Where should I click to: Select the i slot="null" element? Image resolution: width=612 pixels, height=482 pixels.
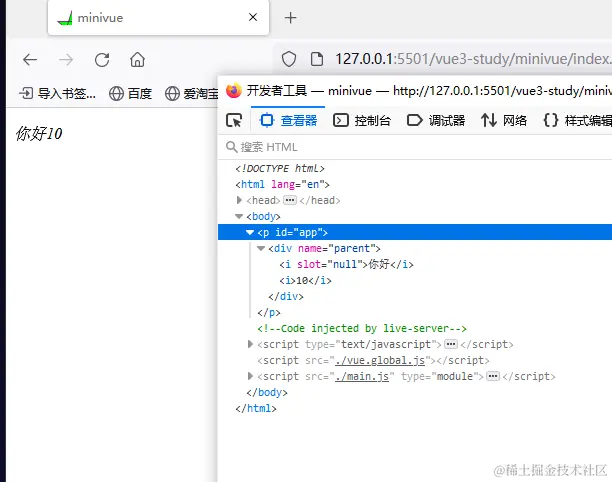tap(346, 264)
